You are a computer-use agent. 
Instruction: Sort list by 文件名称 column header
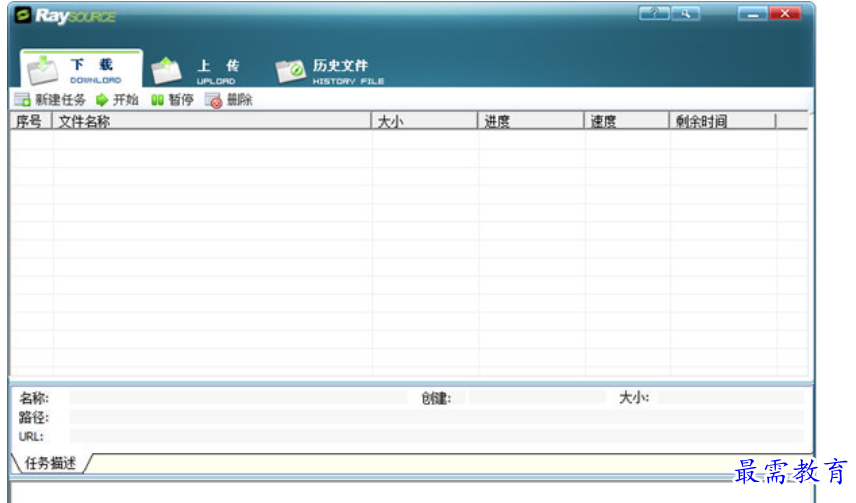[x=212, y=121]
